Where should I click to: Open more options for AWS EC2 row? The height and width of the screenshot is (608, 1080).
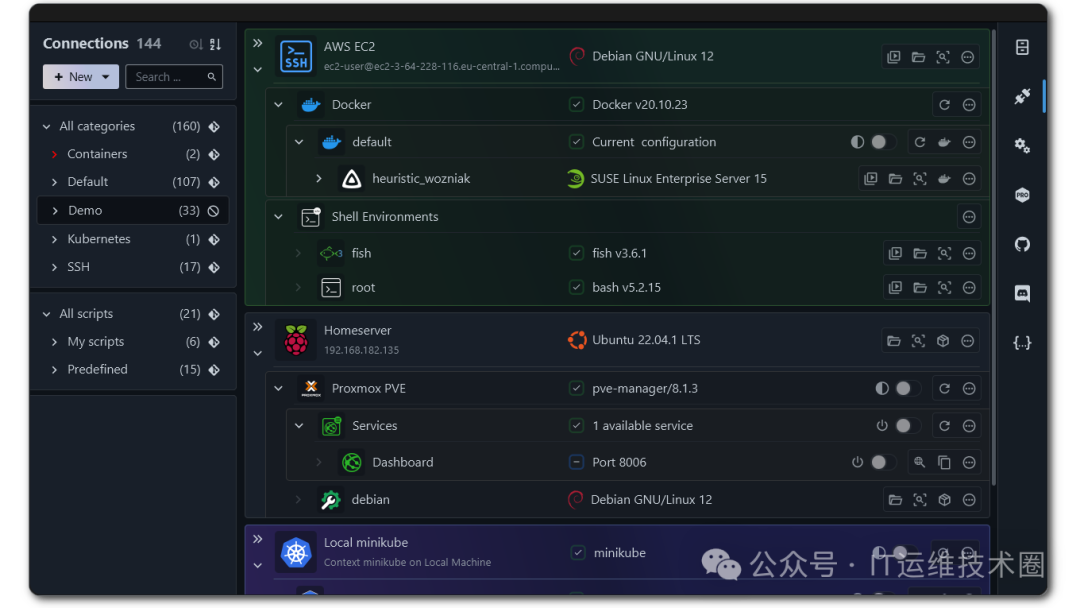[968, 57]
